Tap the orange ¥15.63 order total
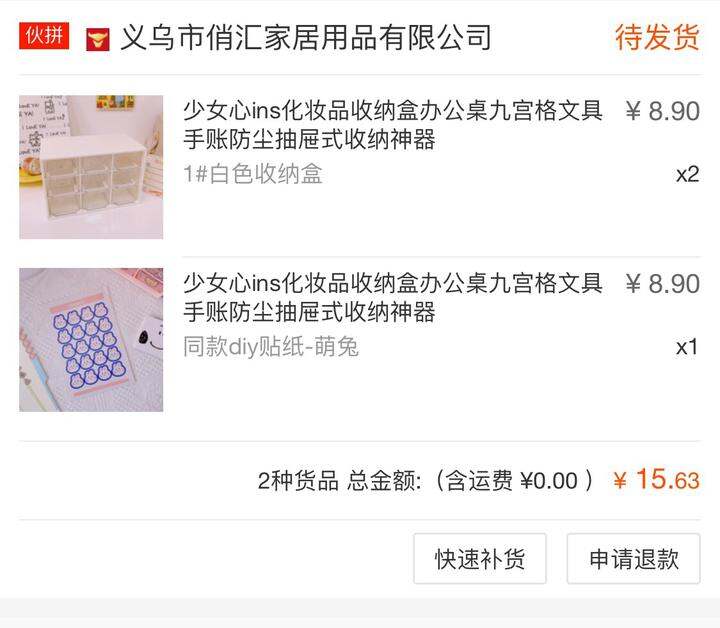The height and width of the screenshot is (628, 720). [x=657, y=479]
